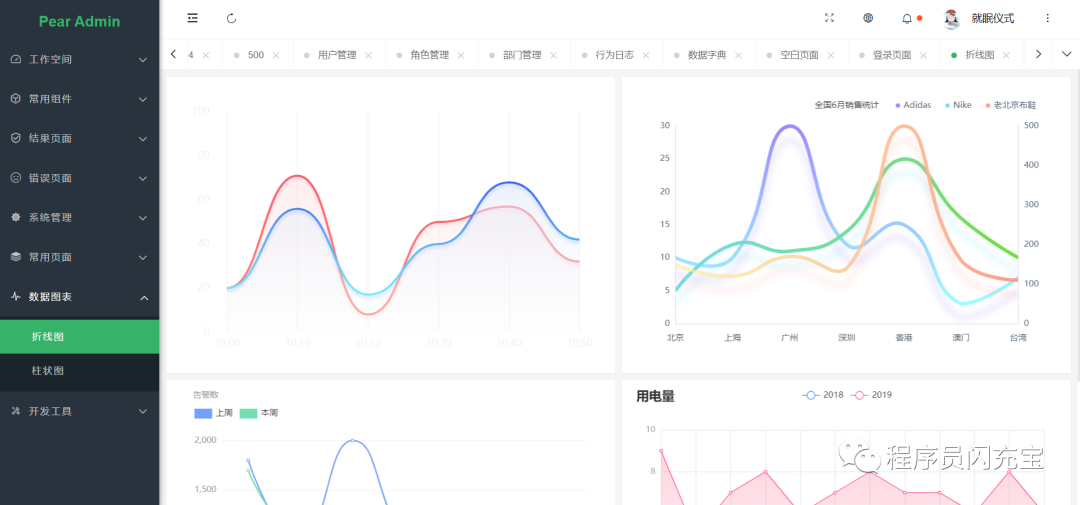Expand the 系统管理 menu
The width and height of the screenshot is (1080, 505).
click(79, 218)
